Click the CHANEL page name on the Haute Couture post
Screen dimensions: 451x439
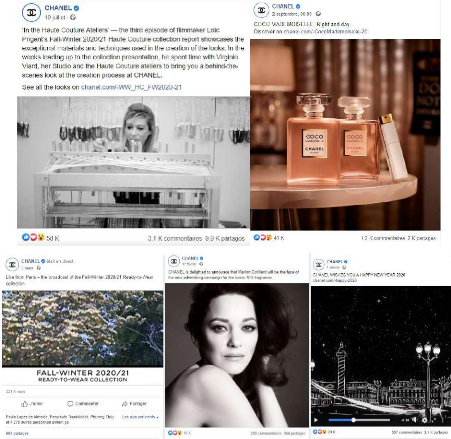click(58, 8)
